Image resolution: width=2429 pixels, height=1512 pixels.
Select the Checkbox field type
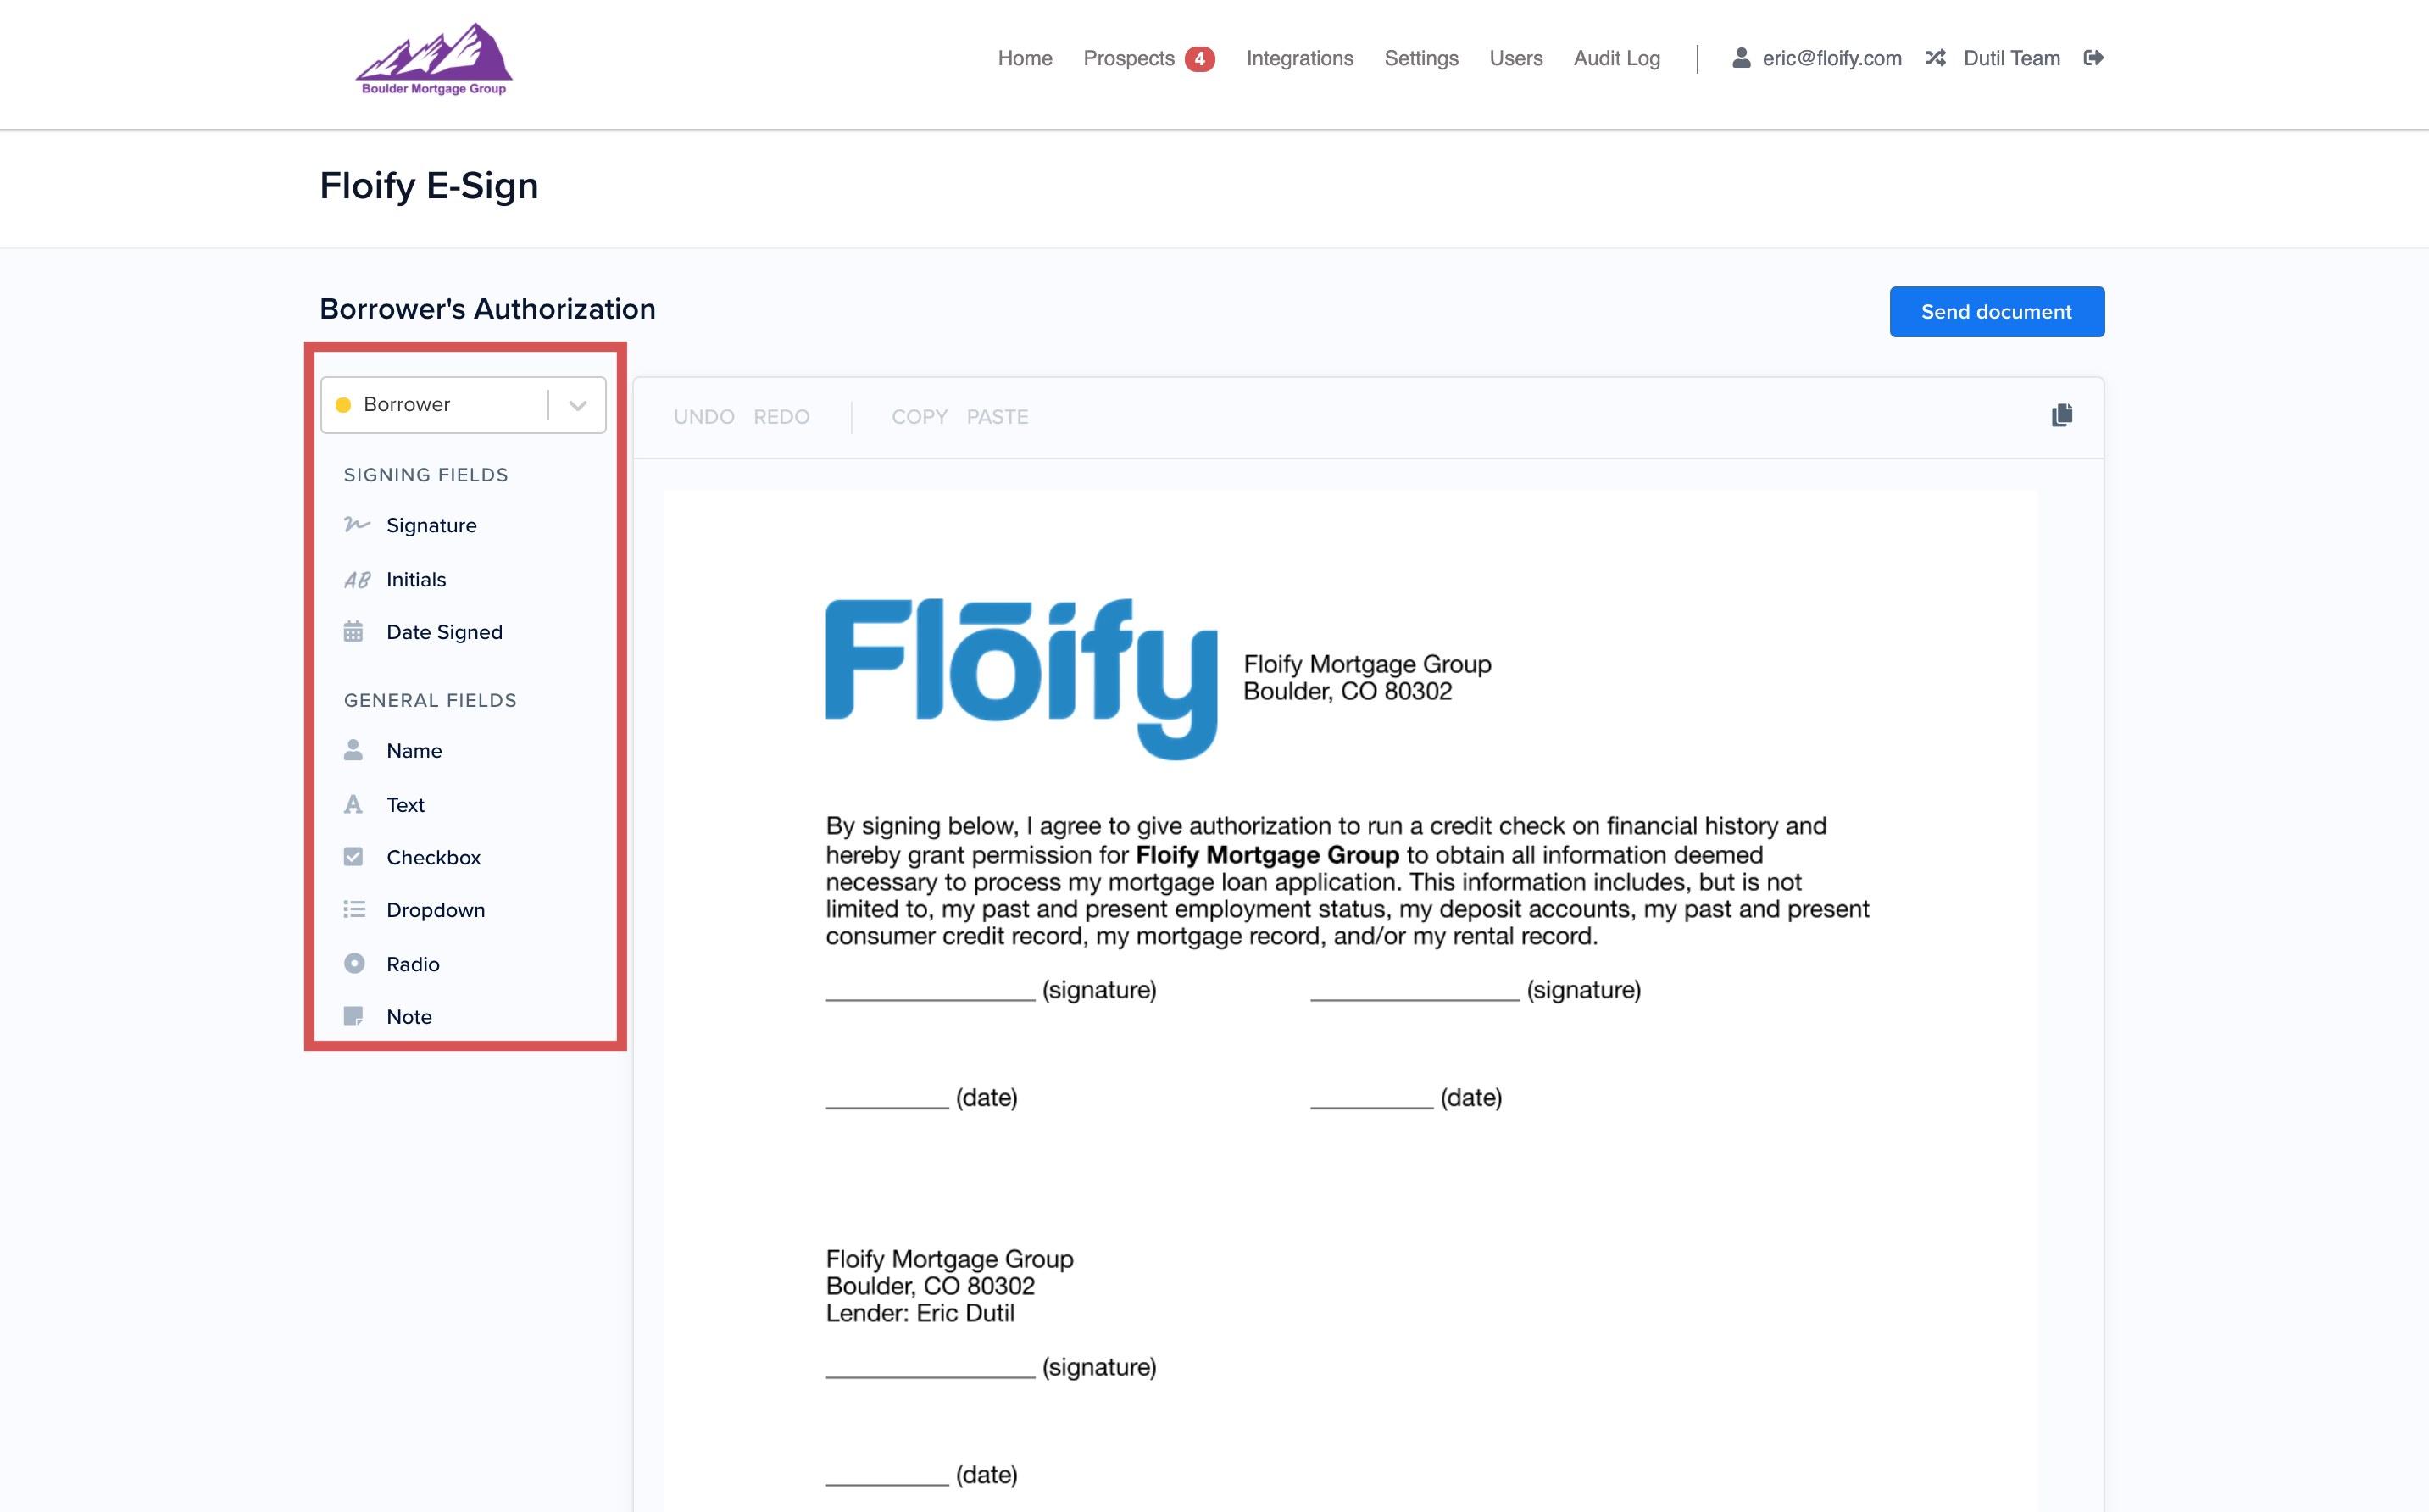point(433,858)
